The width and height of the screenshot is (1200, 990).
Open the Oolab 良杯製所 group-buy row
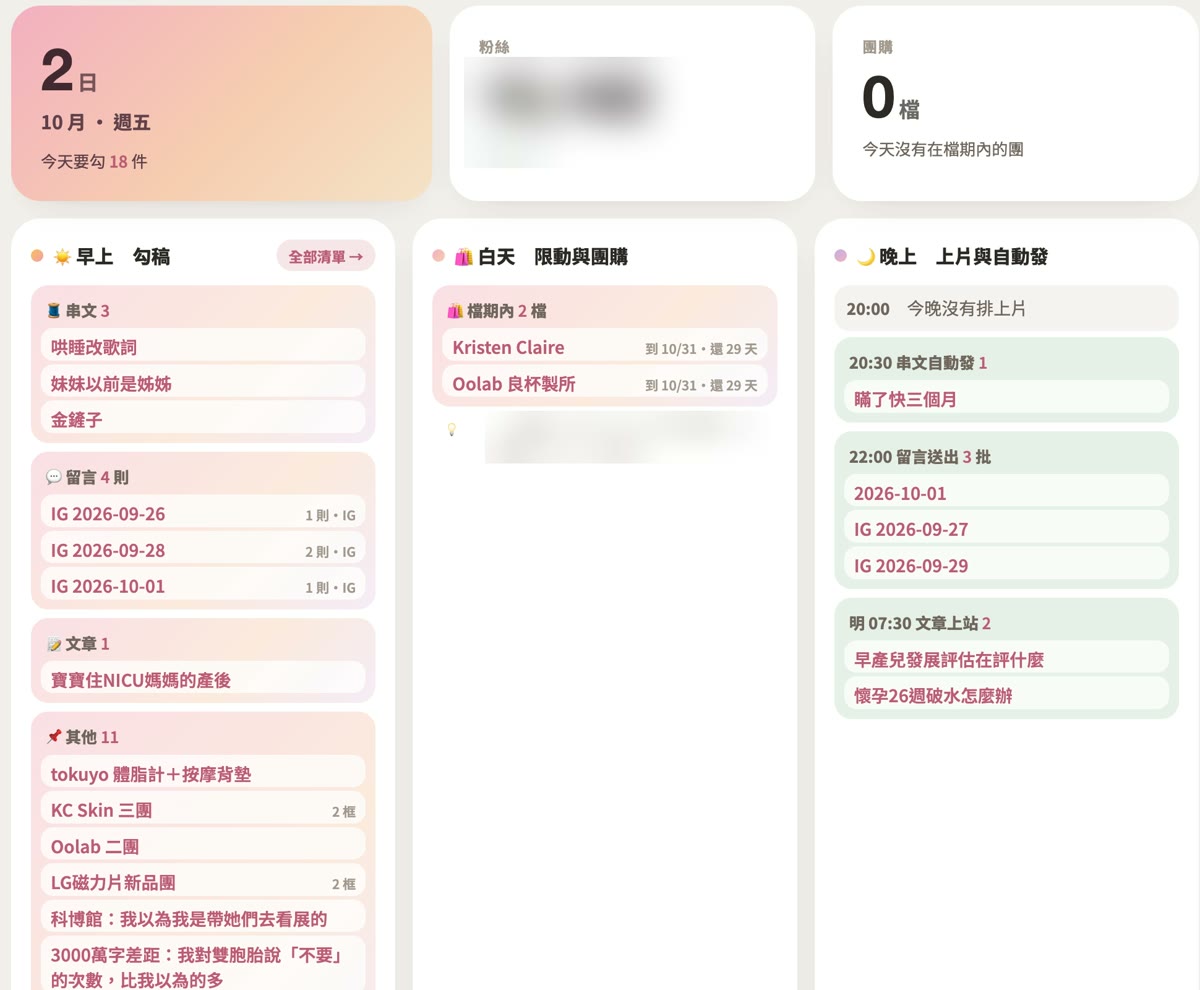[605, 383]
